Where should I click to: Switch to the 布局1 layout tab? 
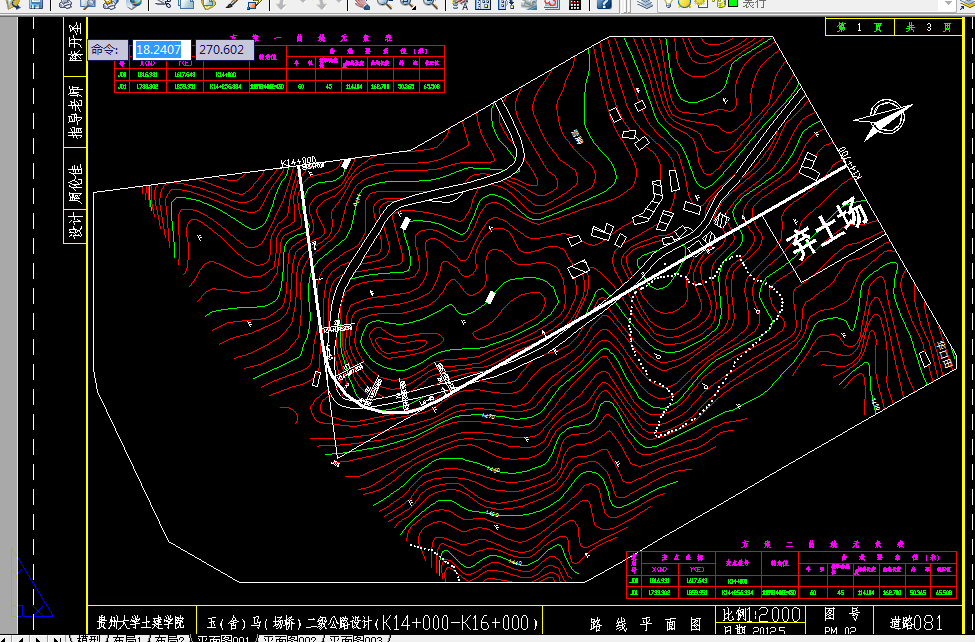tap(127, 638)
